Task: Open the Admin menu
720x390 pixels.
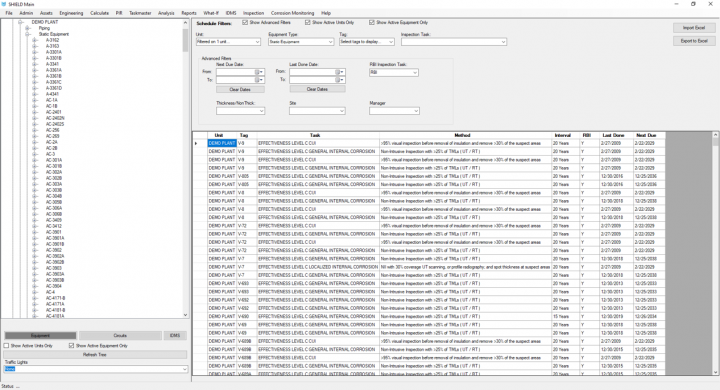Action: (x=26, y=13)
